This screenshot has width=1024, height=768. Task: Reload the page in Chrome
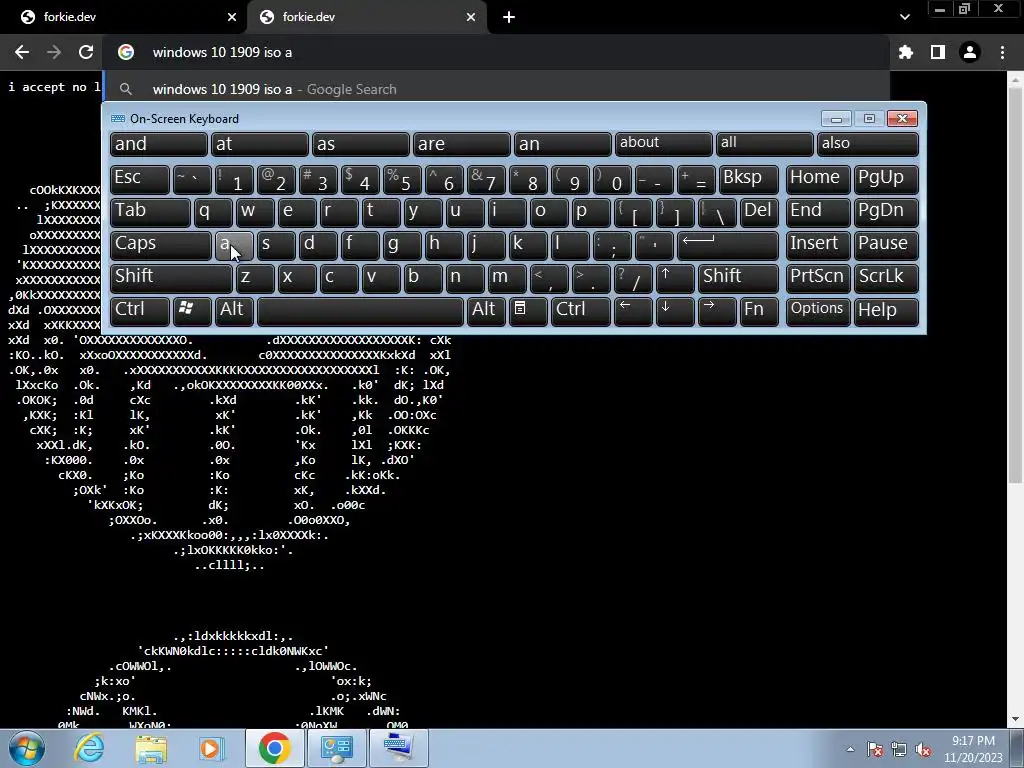[x=86, y=52]
